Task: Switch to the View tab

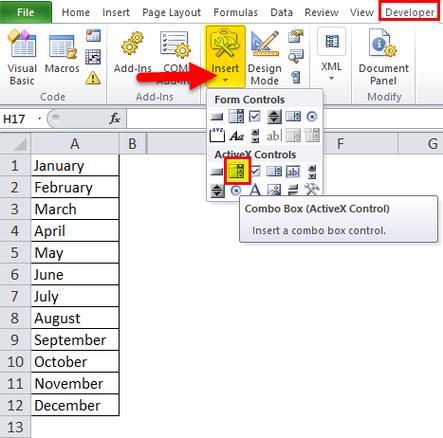Action: pyautogui.click(x=361, y=13)
